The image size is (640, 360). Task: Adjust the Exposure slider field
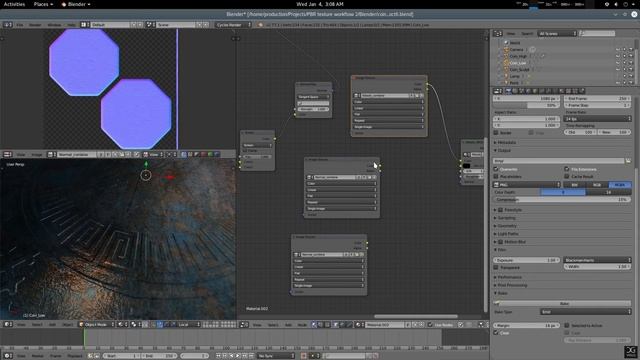pos(527,260)
